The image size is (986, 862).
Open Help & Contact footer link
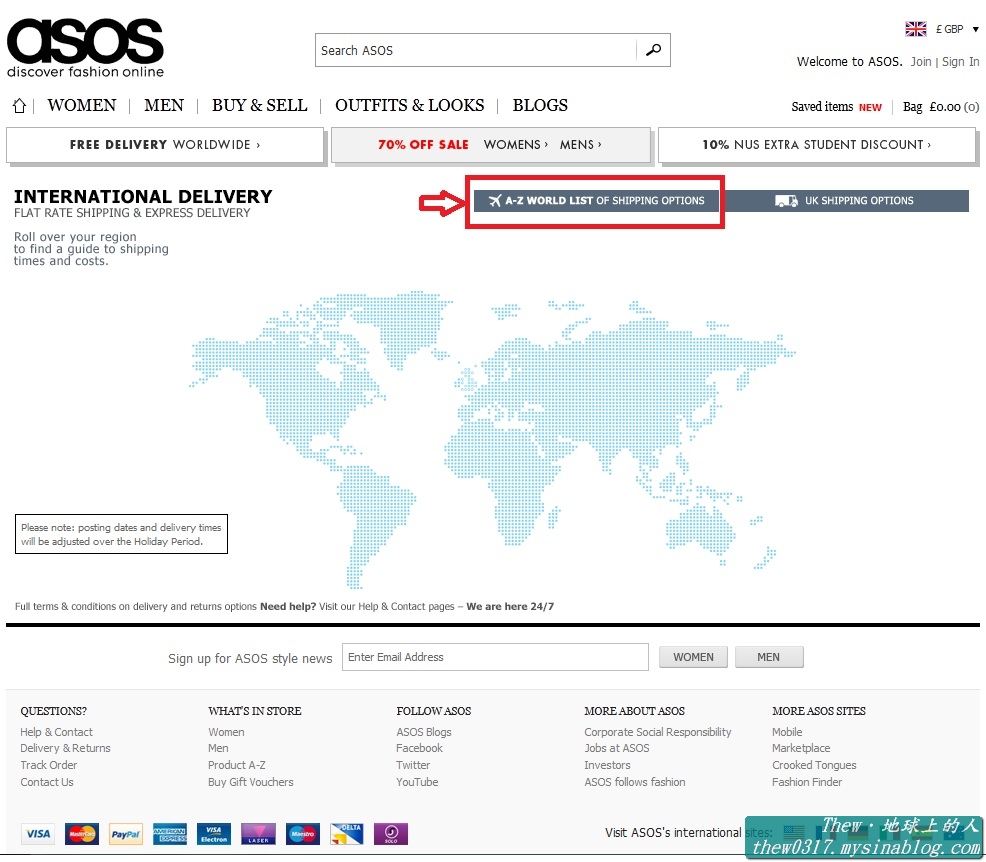point(56,732)
